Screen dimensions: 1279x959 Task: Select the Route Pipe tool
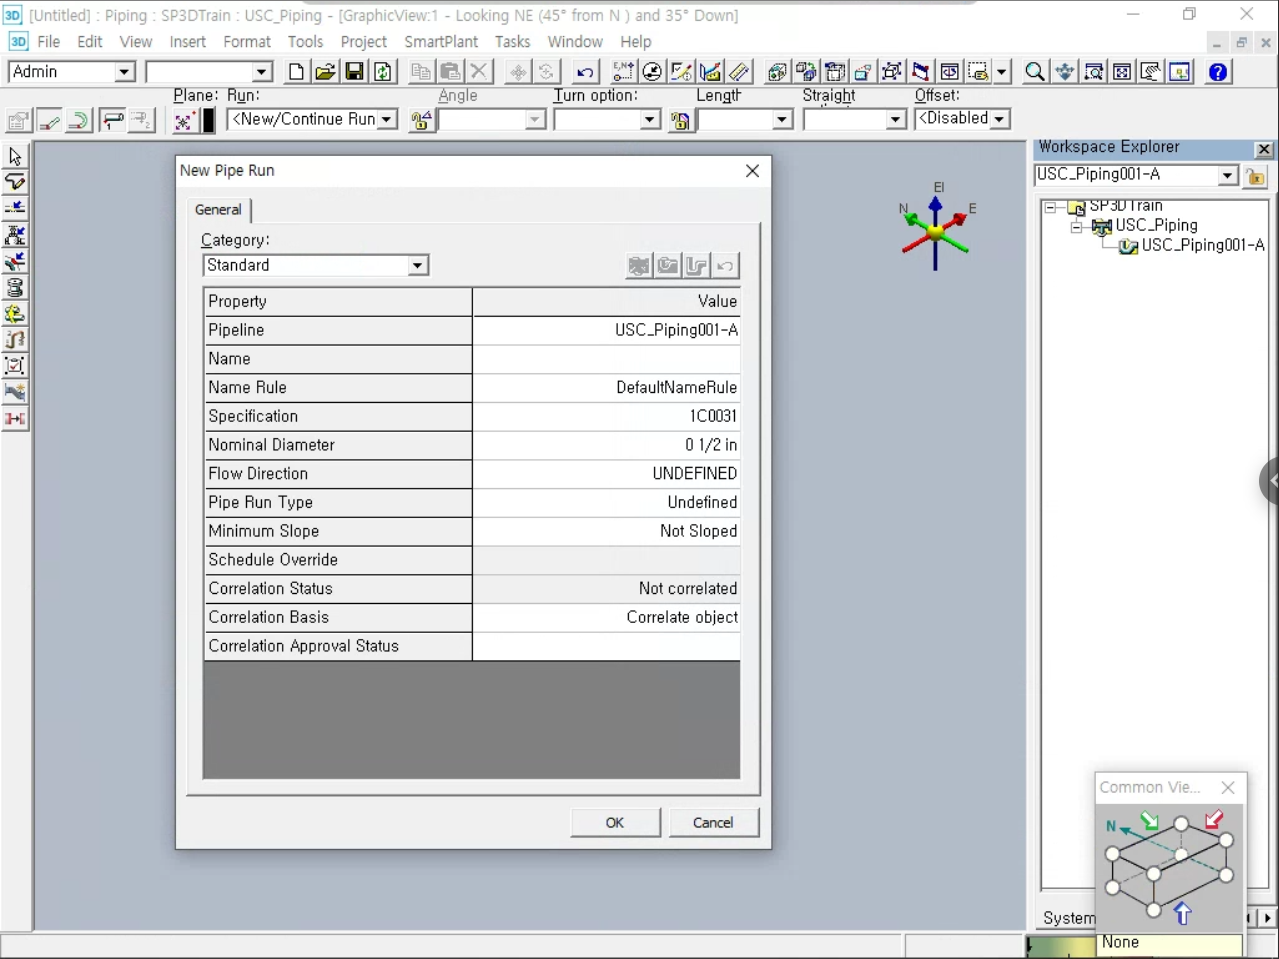pyautogui.click(x=15, y=183)
